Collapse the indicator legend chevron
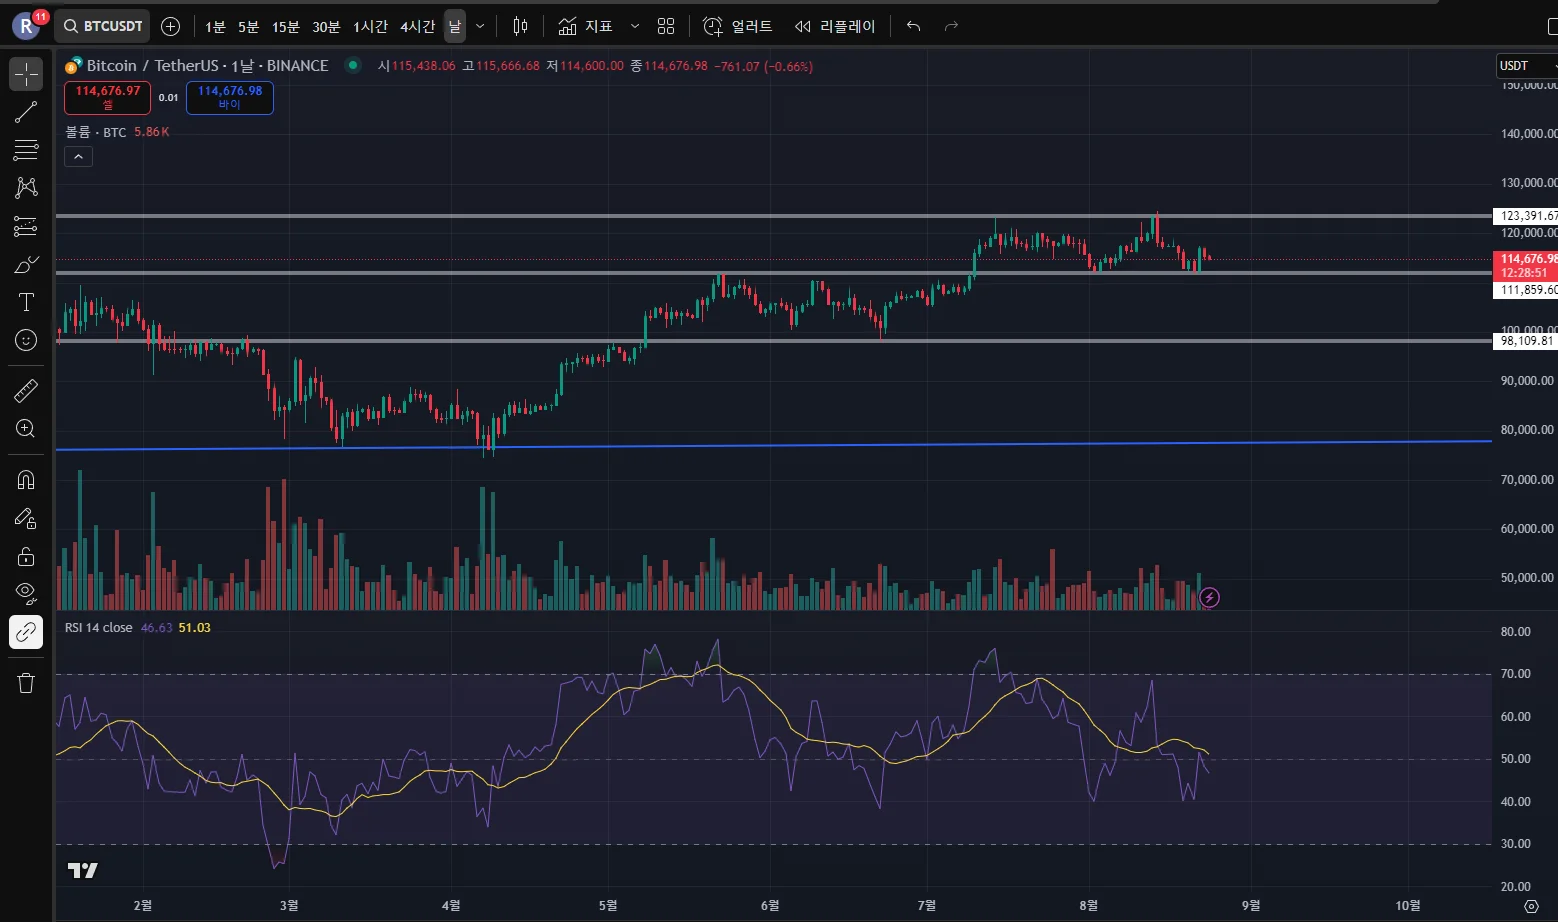This screenshot has height=922, width=1558. tap(78, 156)
